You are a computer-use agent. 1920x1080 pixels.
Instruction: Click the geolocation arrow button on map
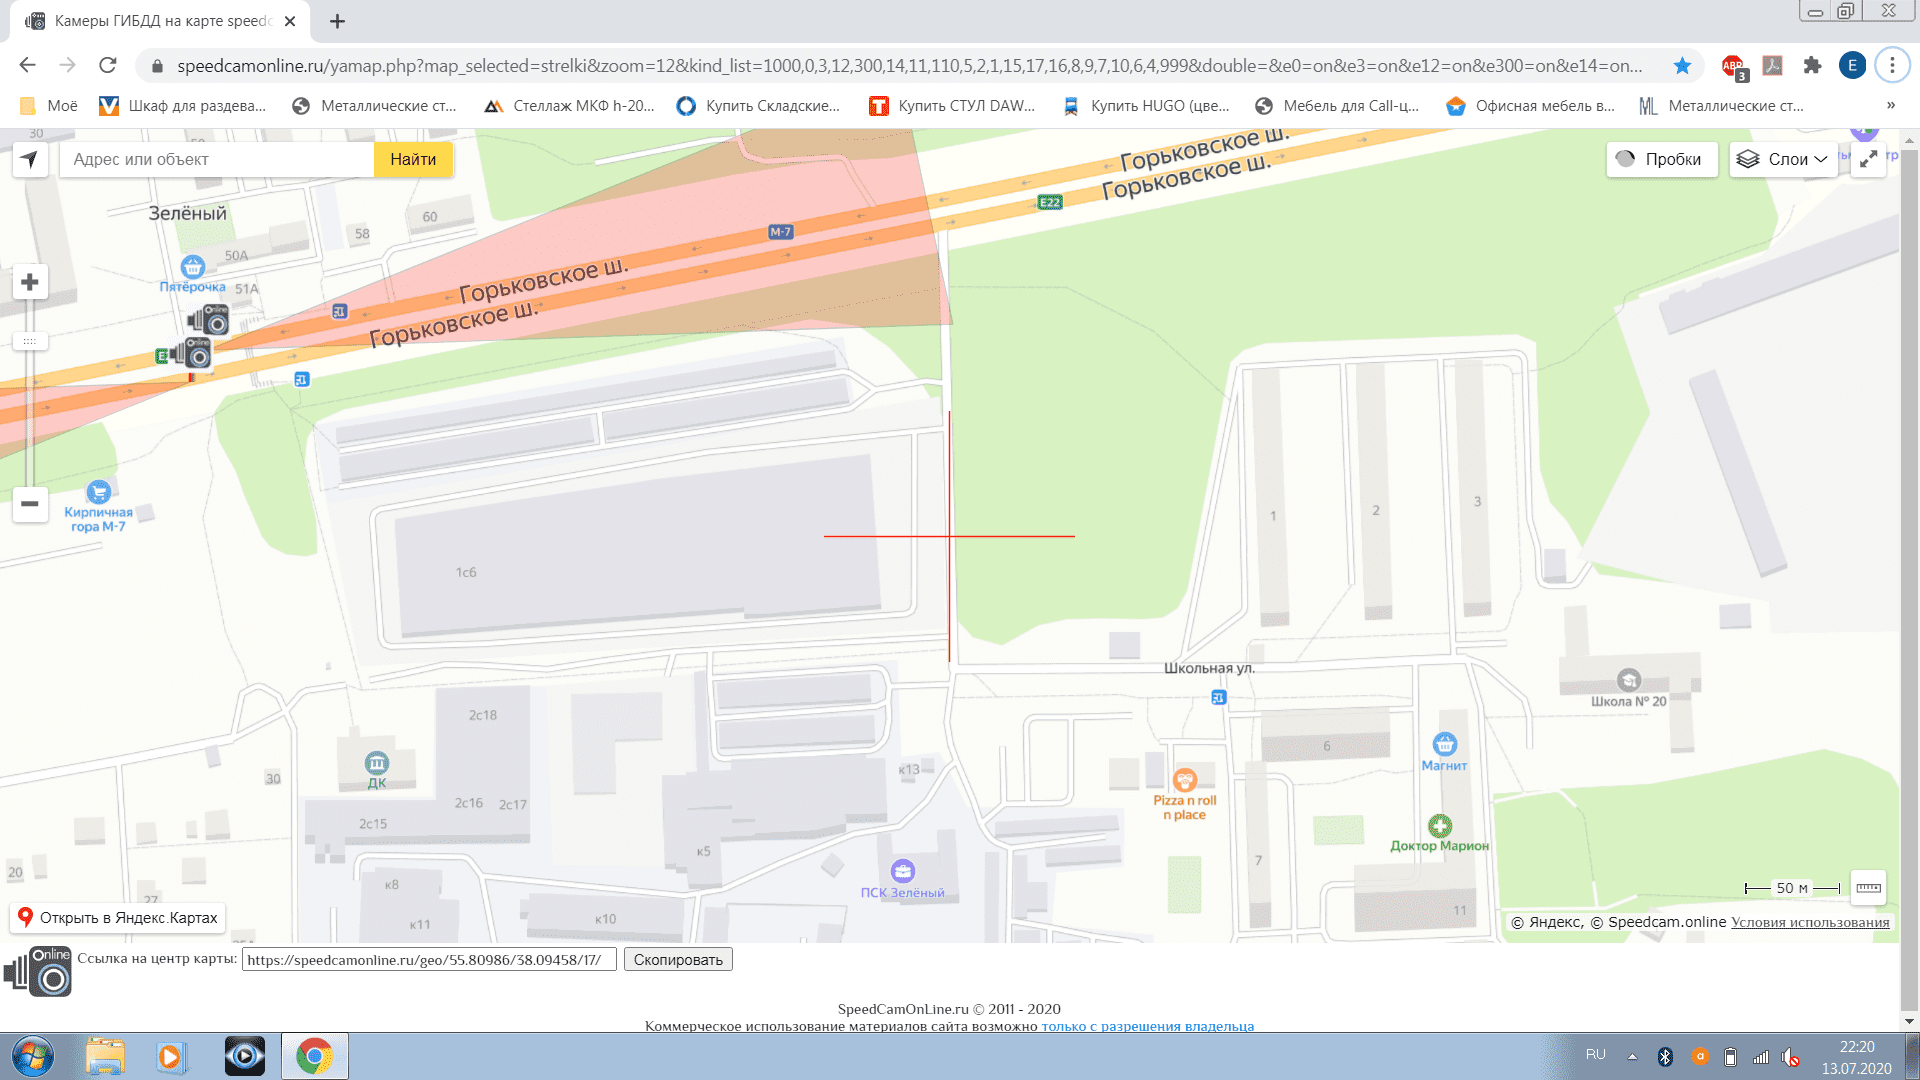click(30, 160)
